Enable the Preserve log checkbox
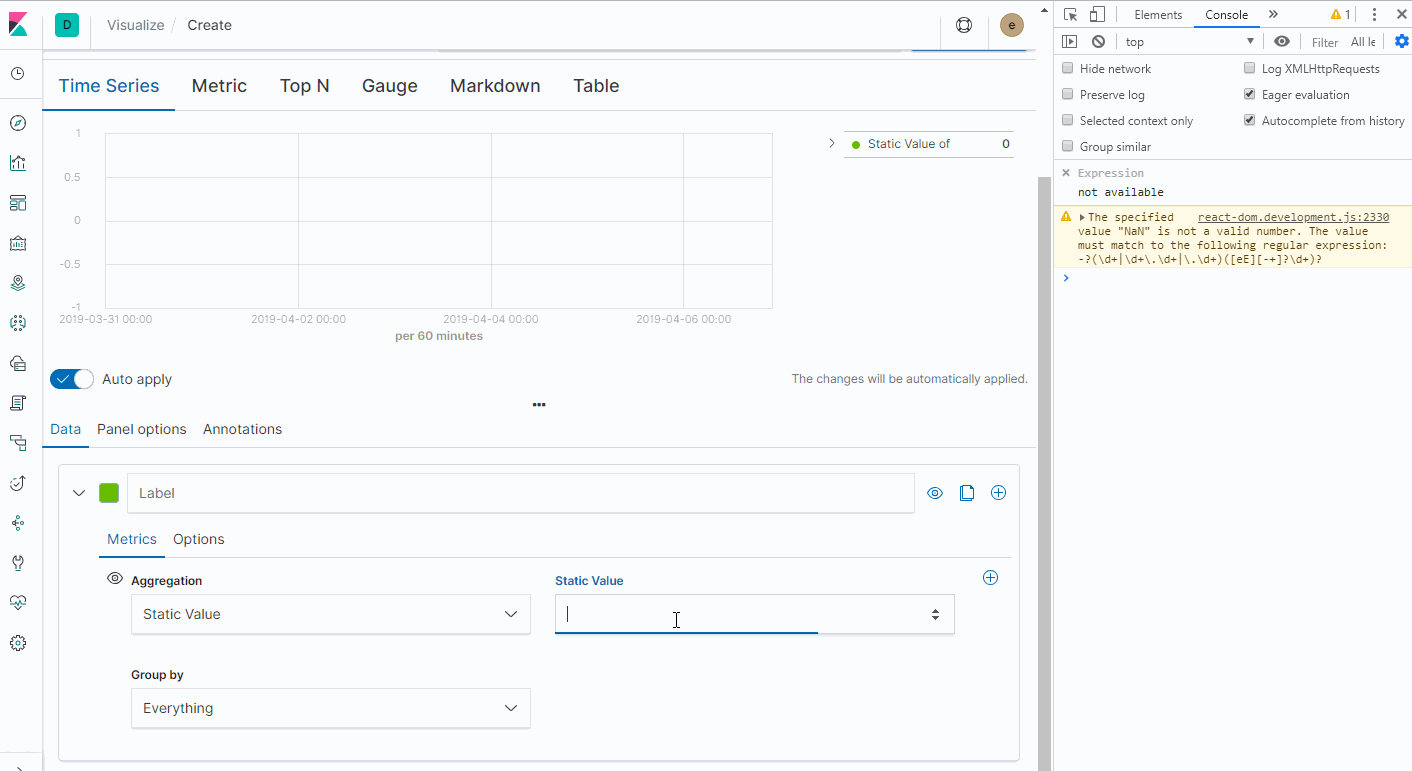The width and height of the screenshot is (1412, 771). click(1067, 94)
